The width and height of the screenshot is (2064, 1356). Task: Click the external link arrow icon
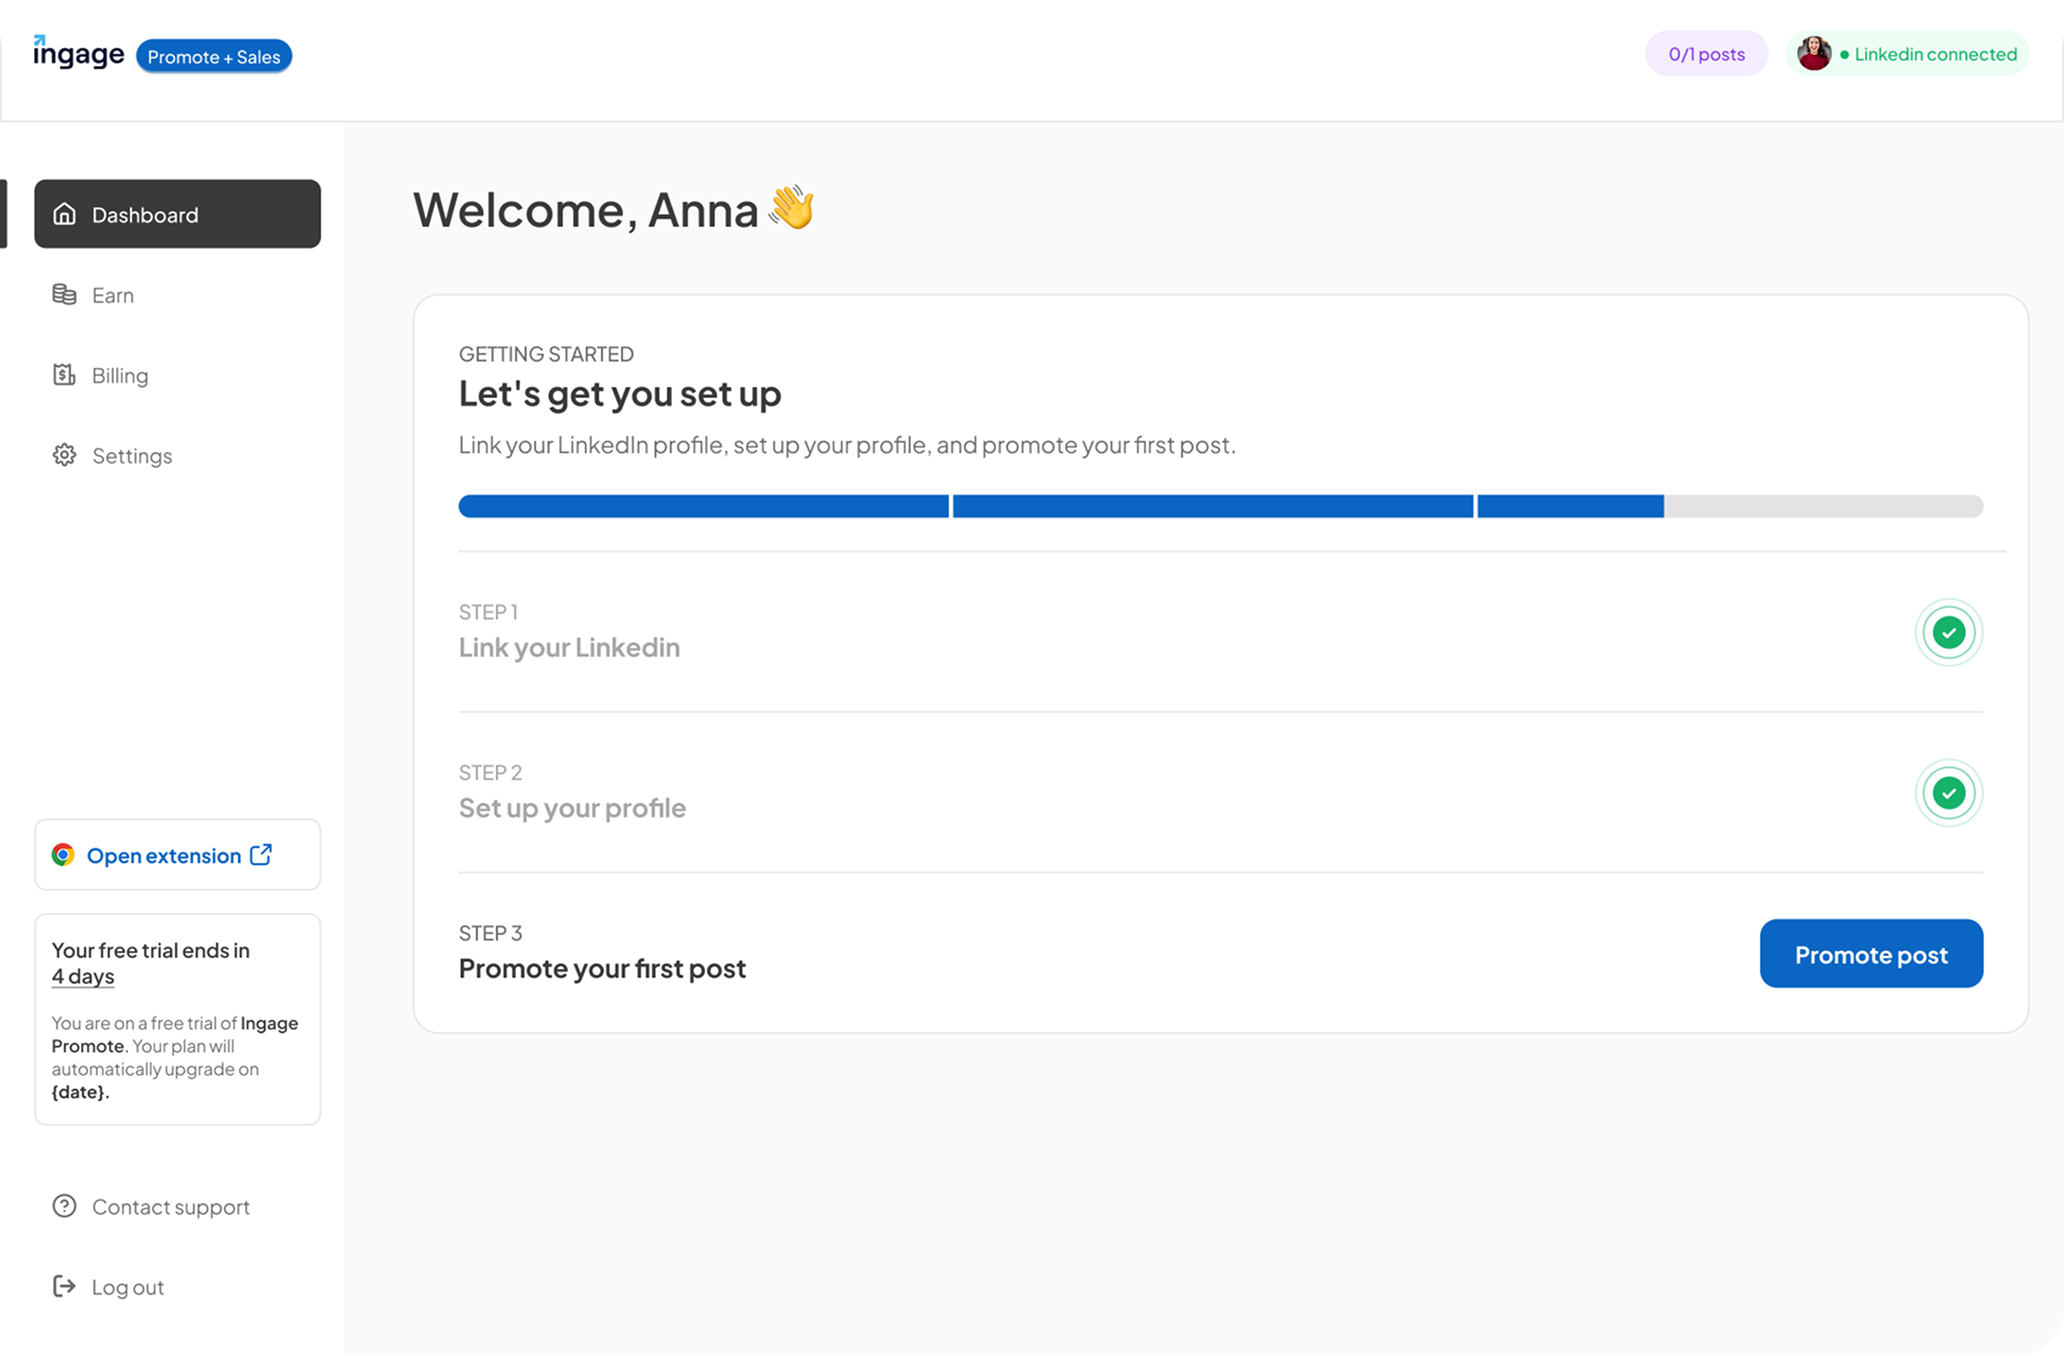click(261, 854)
